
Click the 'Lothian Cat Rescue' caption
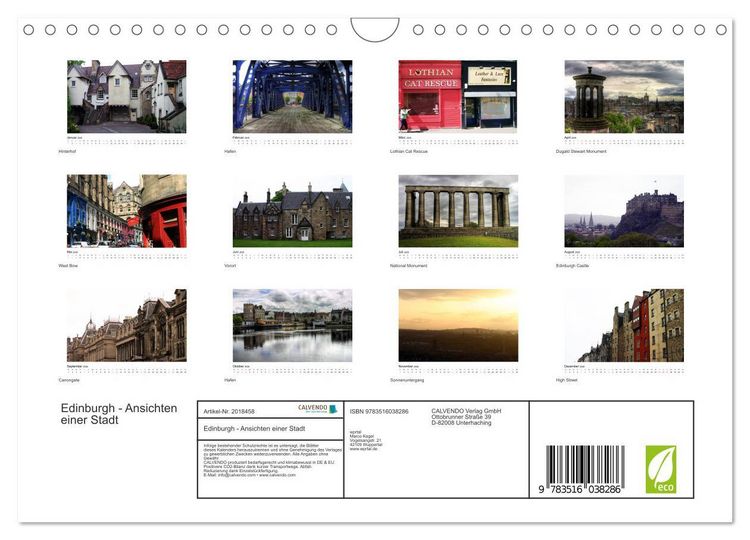[x=408, y=151]
